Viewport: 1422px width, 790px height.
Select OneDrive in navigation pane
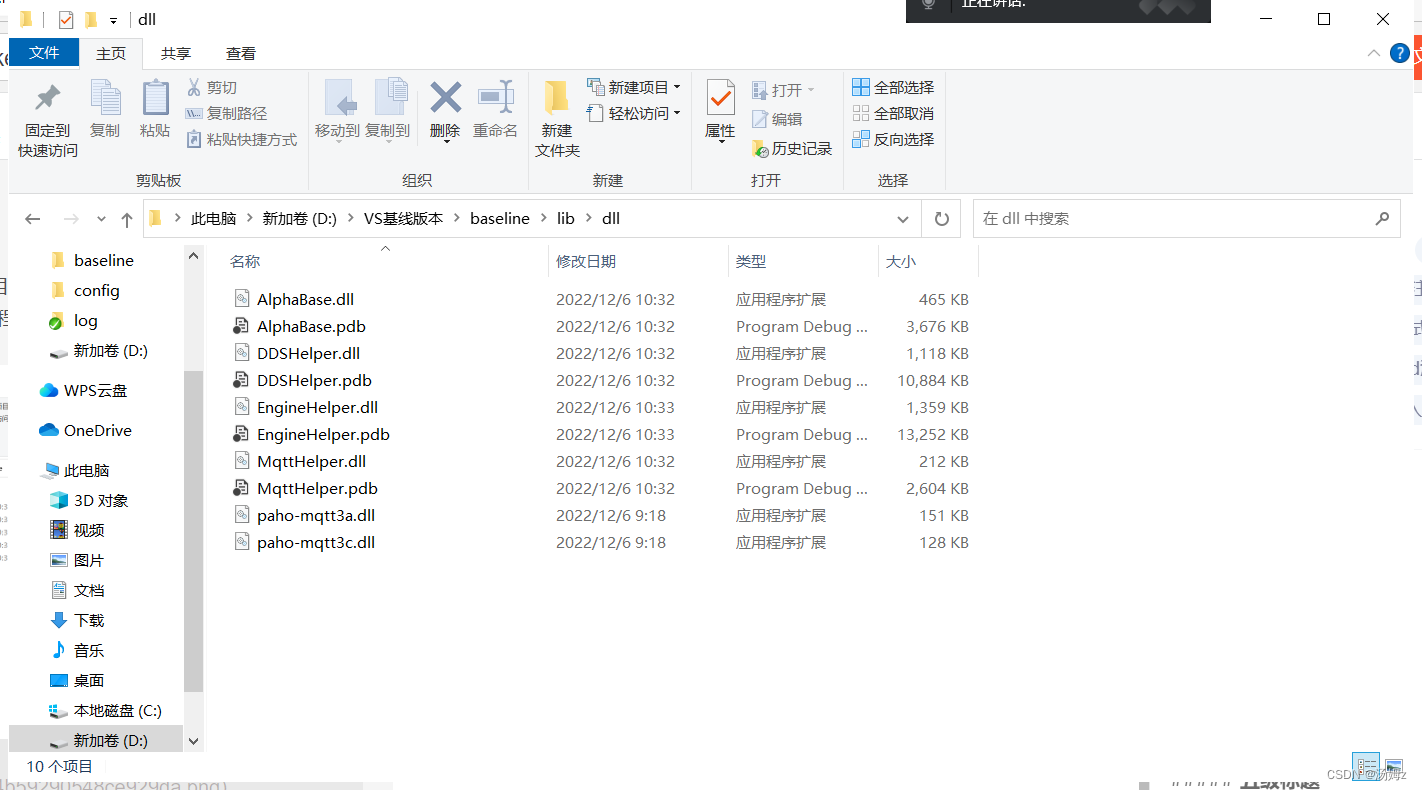point(97,430)
